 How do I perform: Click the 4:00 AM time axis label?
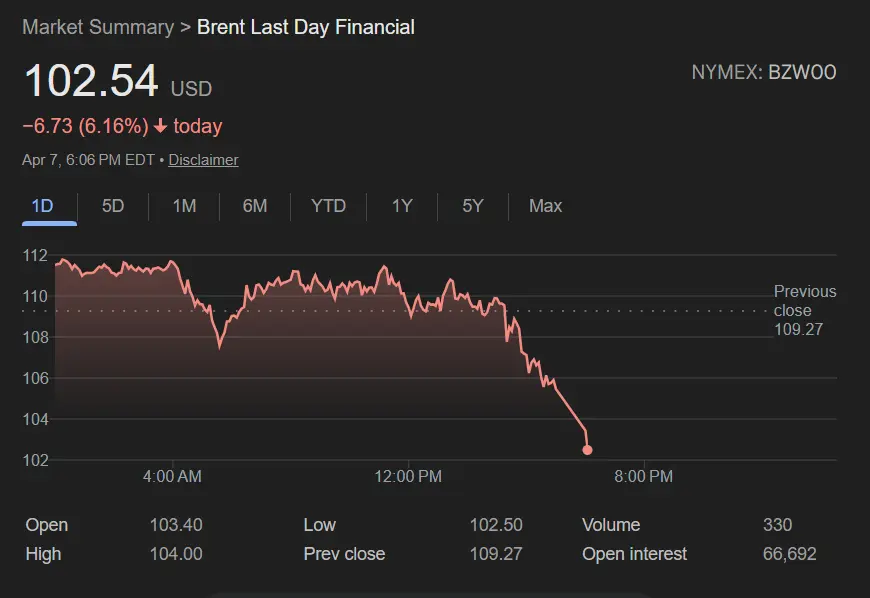(x=172, y=477)
